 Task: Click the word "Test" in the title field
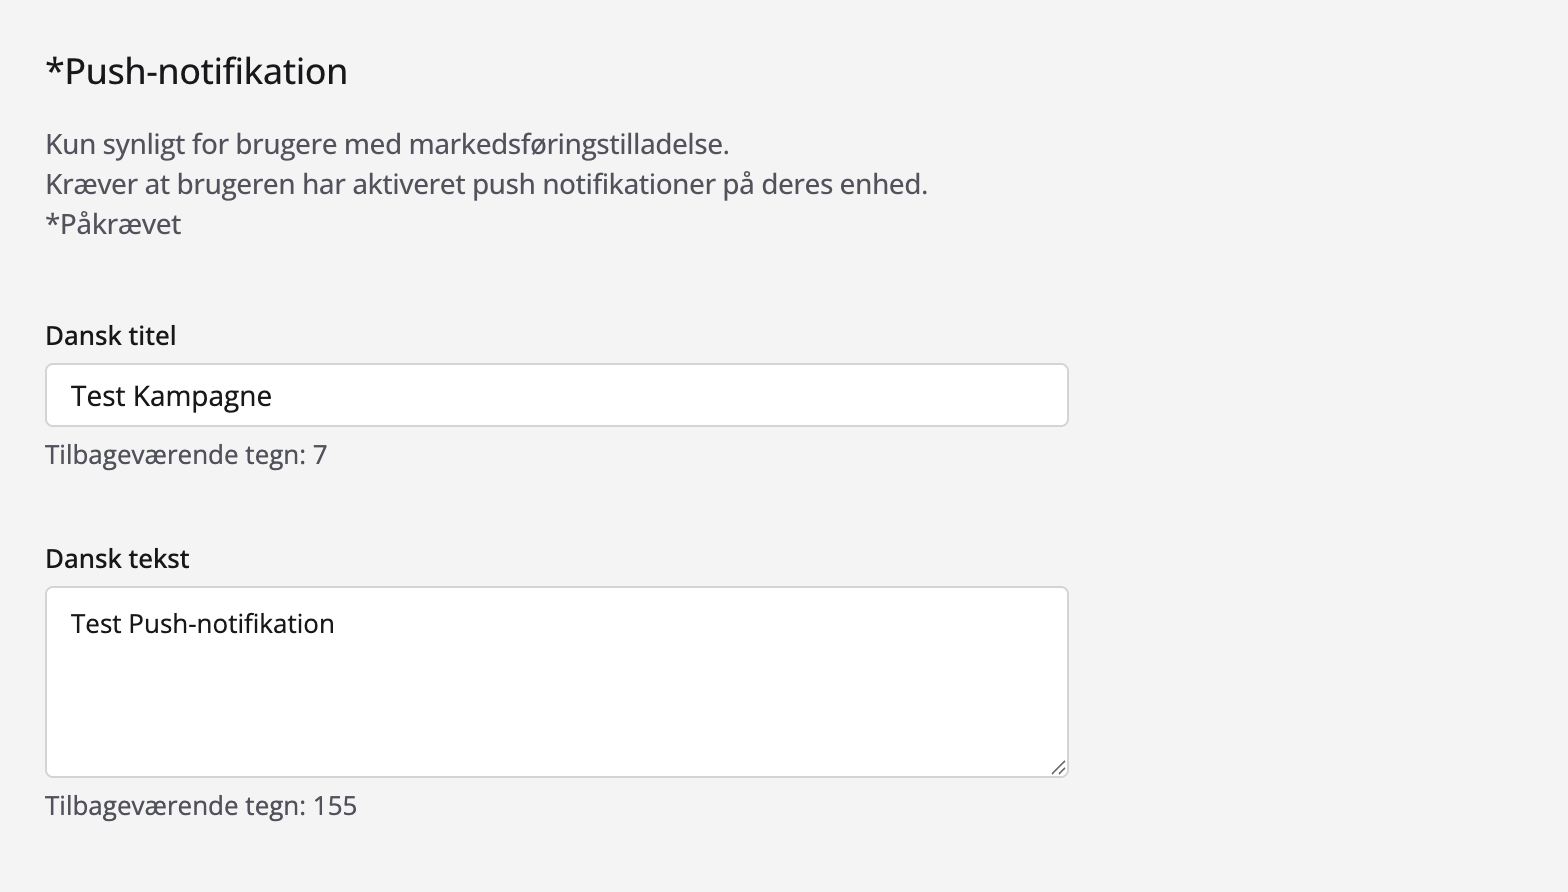pyautogui.click(x=97, y=397)
